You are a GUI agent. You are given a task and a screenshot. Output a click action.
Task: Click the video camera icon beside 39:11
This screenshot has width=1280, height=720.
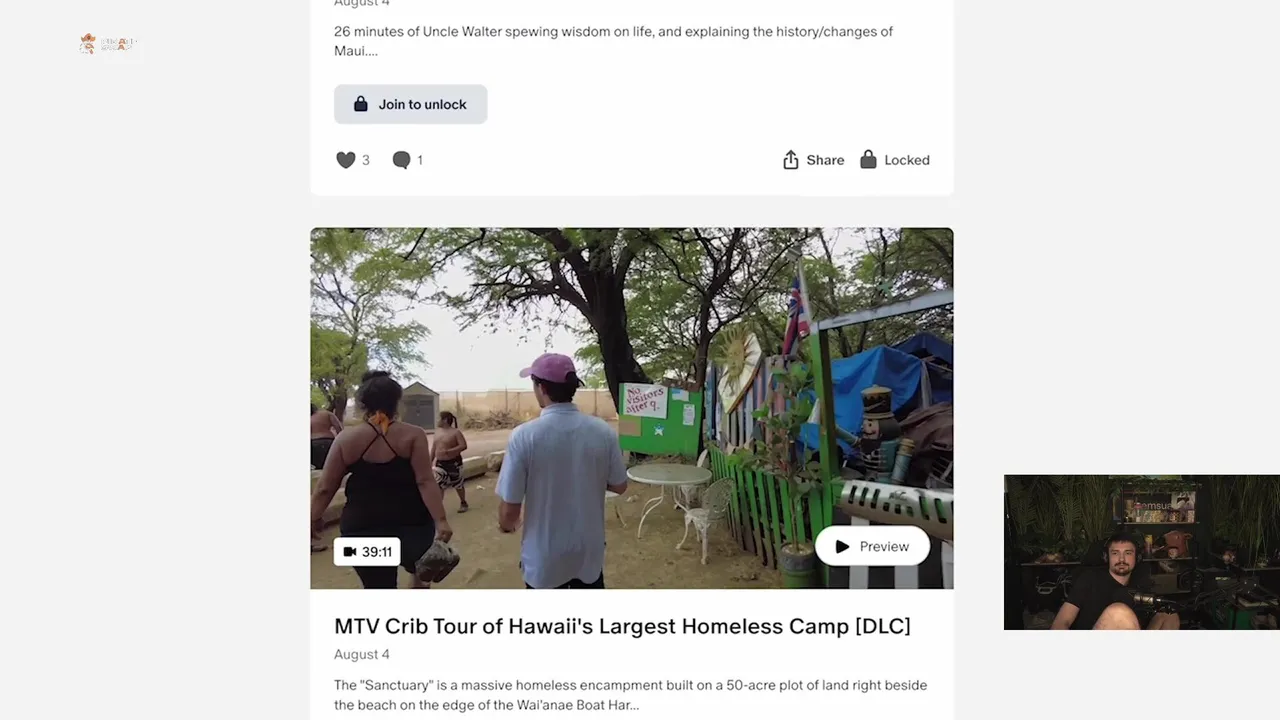[350, 552]
